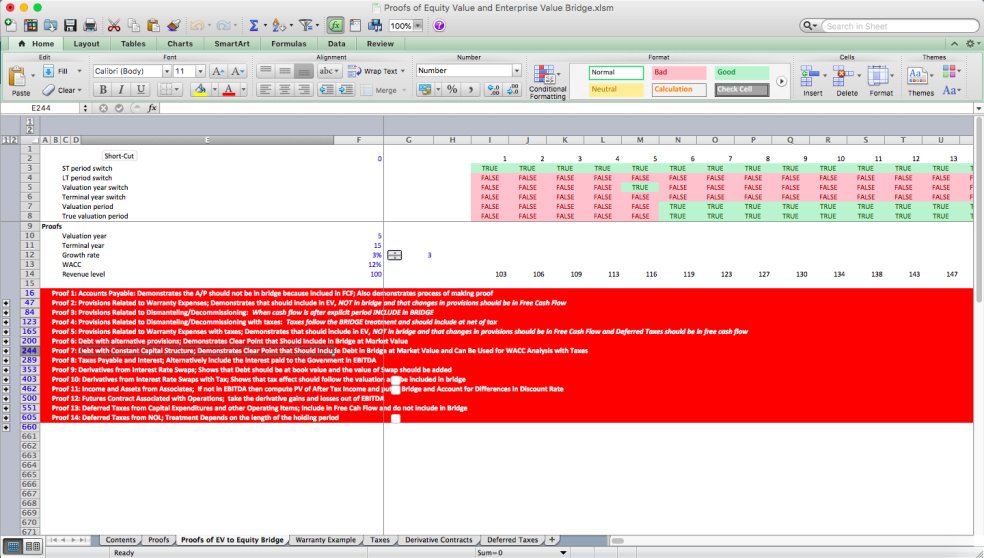This screenshot has height=558, width=984.
Task: Click the AutoSum sigma icon
Action: pos(253,25)
